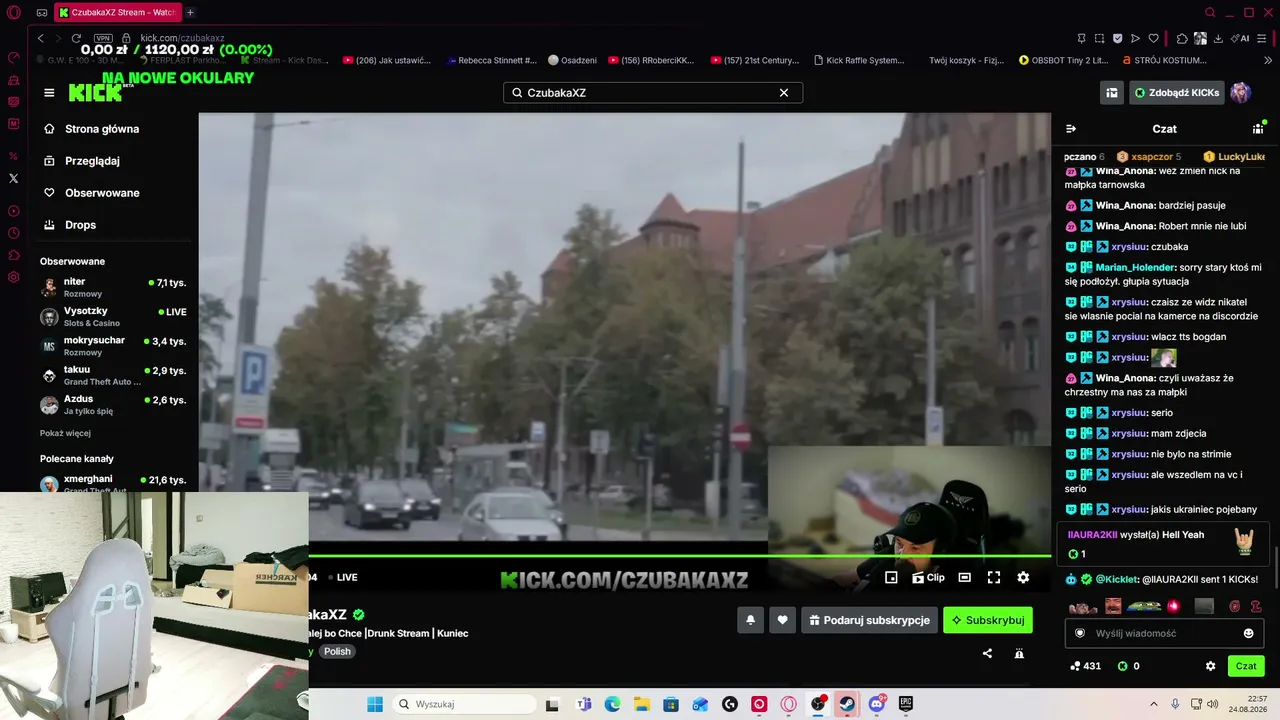Toggle follow heart for CzubakaXZ
The height and width of the screenshot is (720, 1280).
pos(782,620)
